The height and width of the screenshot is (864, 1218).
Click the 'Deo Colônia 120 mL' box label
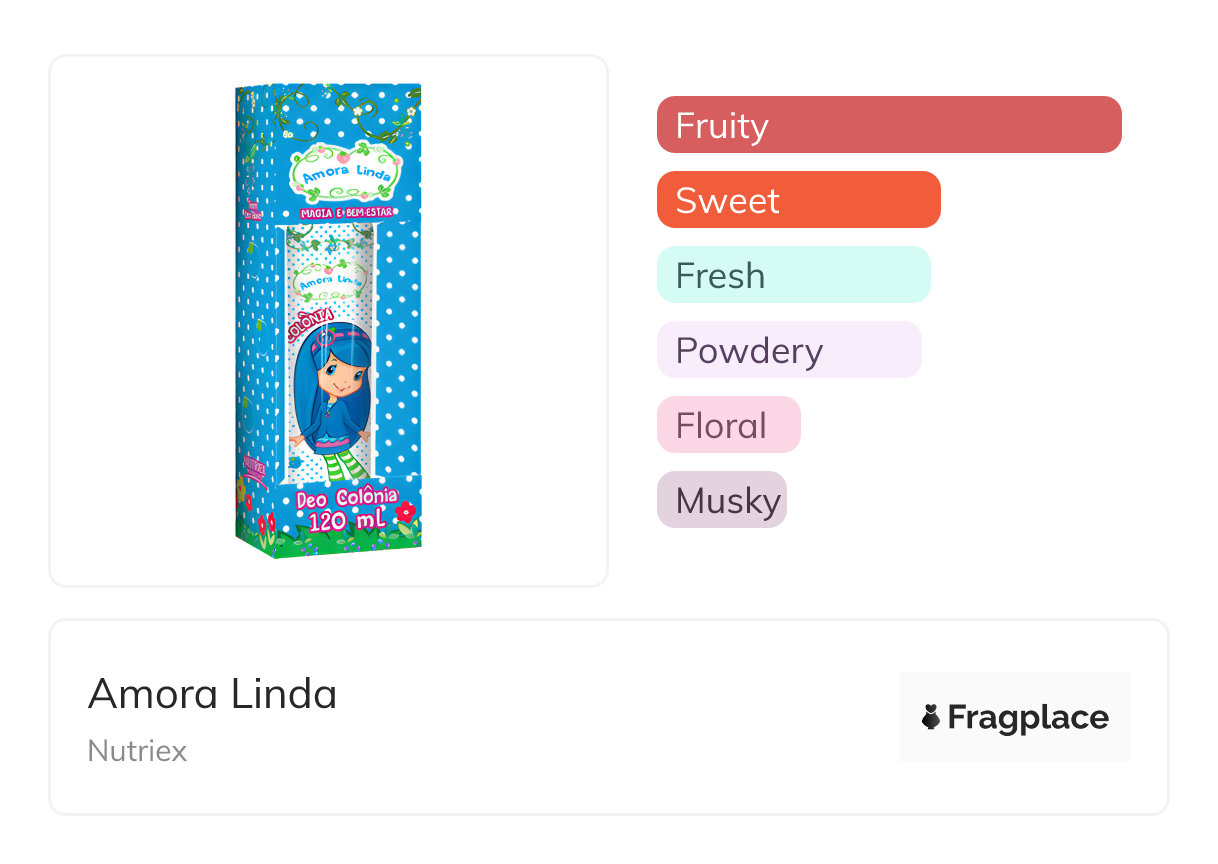(345, 508)
